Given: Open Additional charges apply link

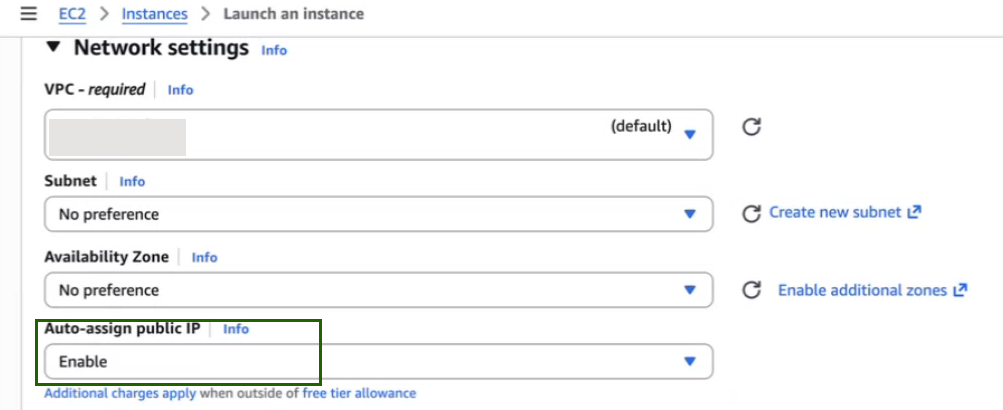Looking at the screenshot, I should [x=120, y=393].
